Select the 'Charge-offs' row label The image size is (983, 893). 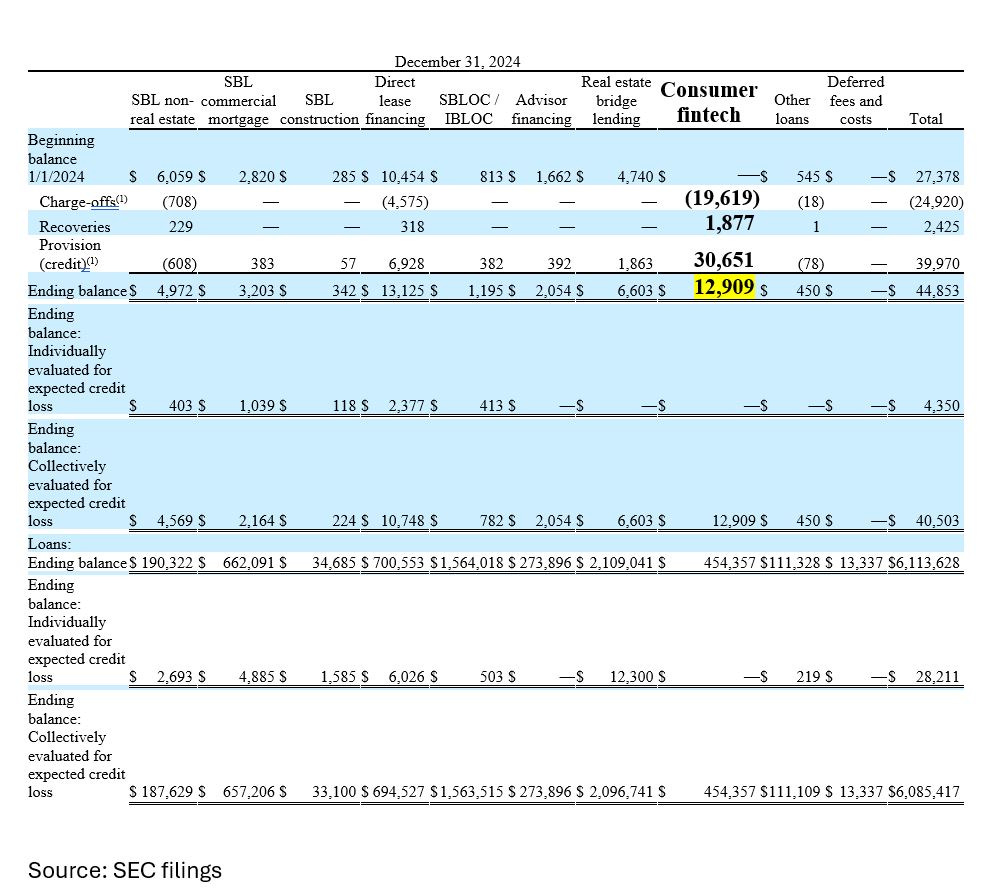pos(83,202)
